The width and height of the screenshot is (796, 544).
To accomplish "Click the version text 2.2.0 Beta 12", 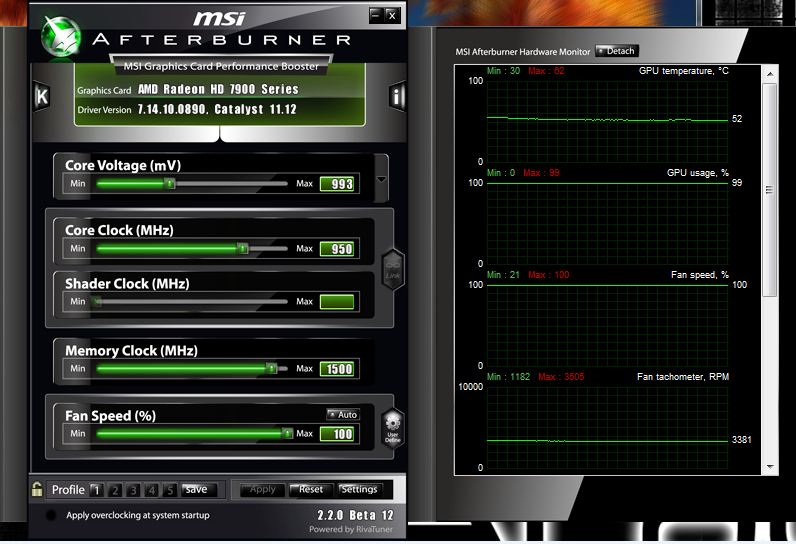I will point(355,515).
